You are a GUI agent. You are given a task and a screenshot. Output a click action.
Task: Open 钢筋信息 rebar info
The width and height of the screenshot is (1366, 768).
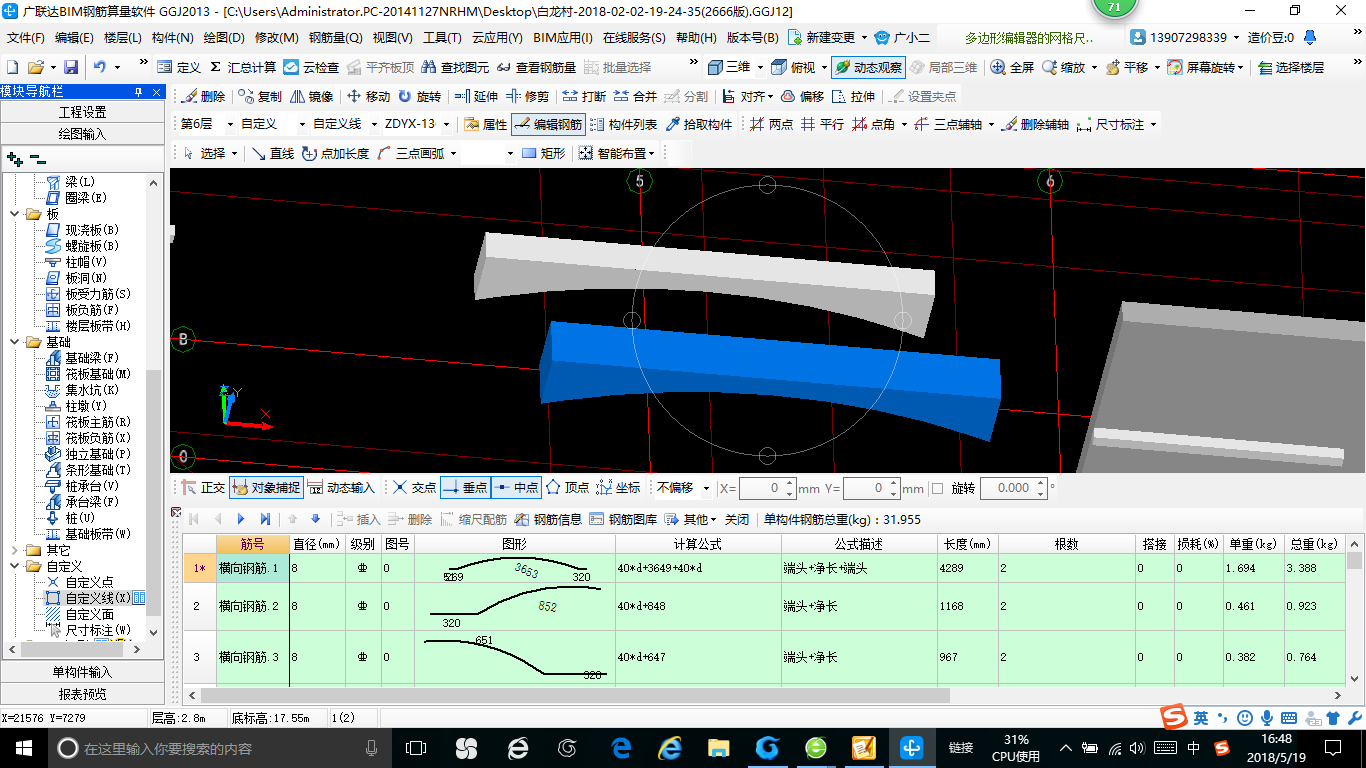pyautogui.click(x=548, y=519)
